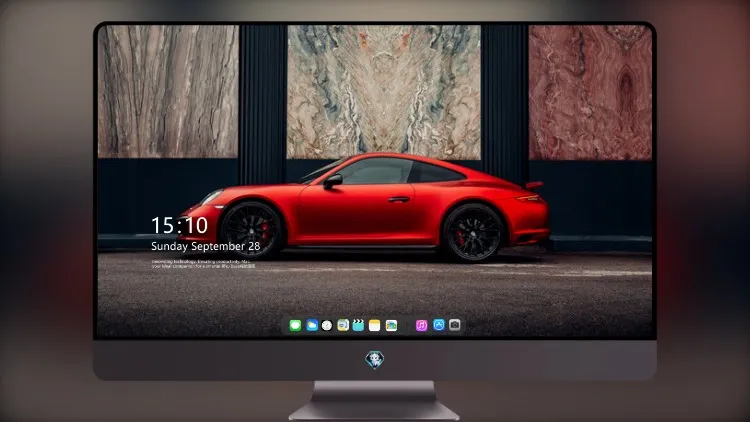Viewport: 750px width, 422px height.
Task: Launch the Weather app from the dock
Action: click(x=312, y=325)
